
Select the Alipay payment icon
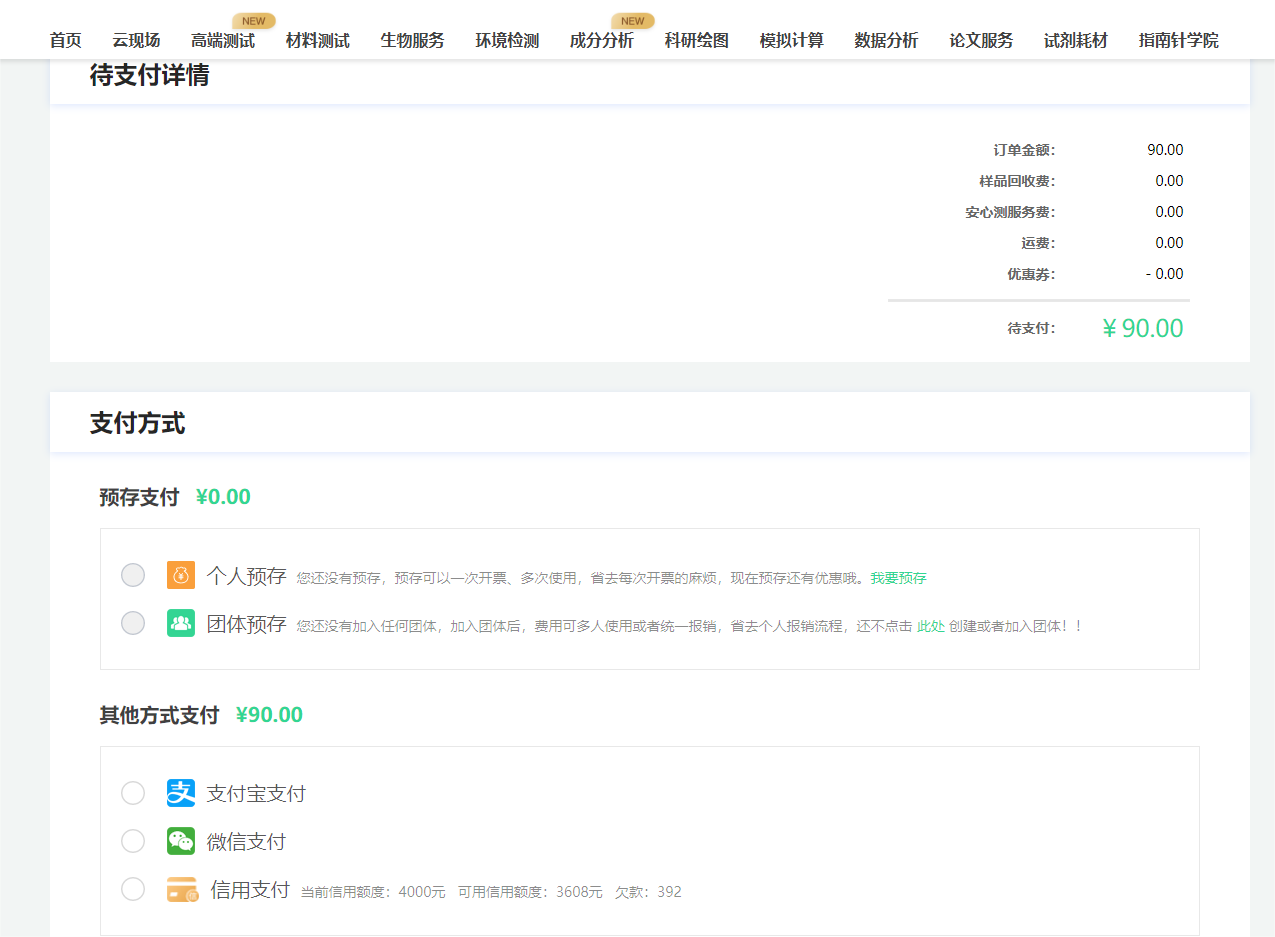pos(180,792)
